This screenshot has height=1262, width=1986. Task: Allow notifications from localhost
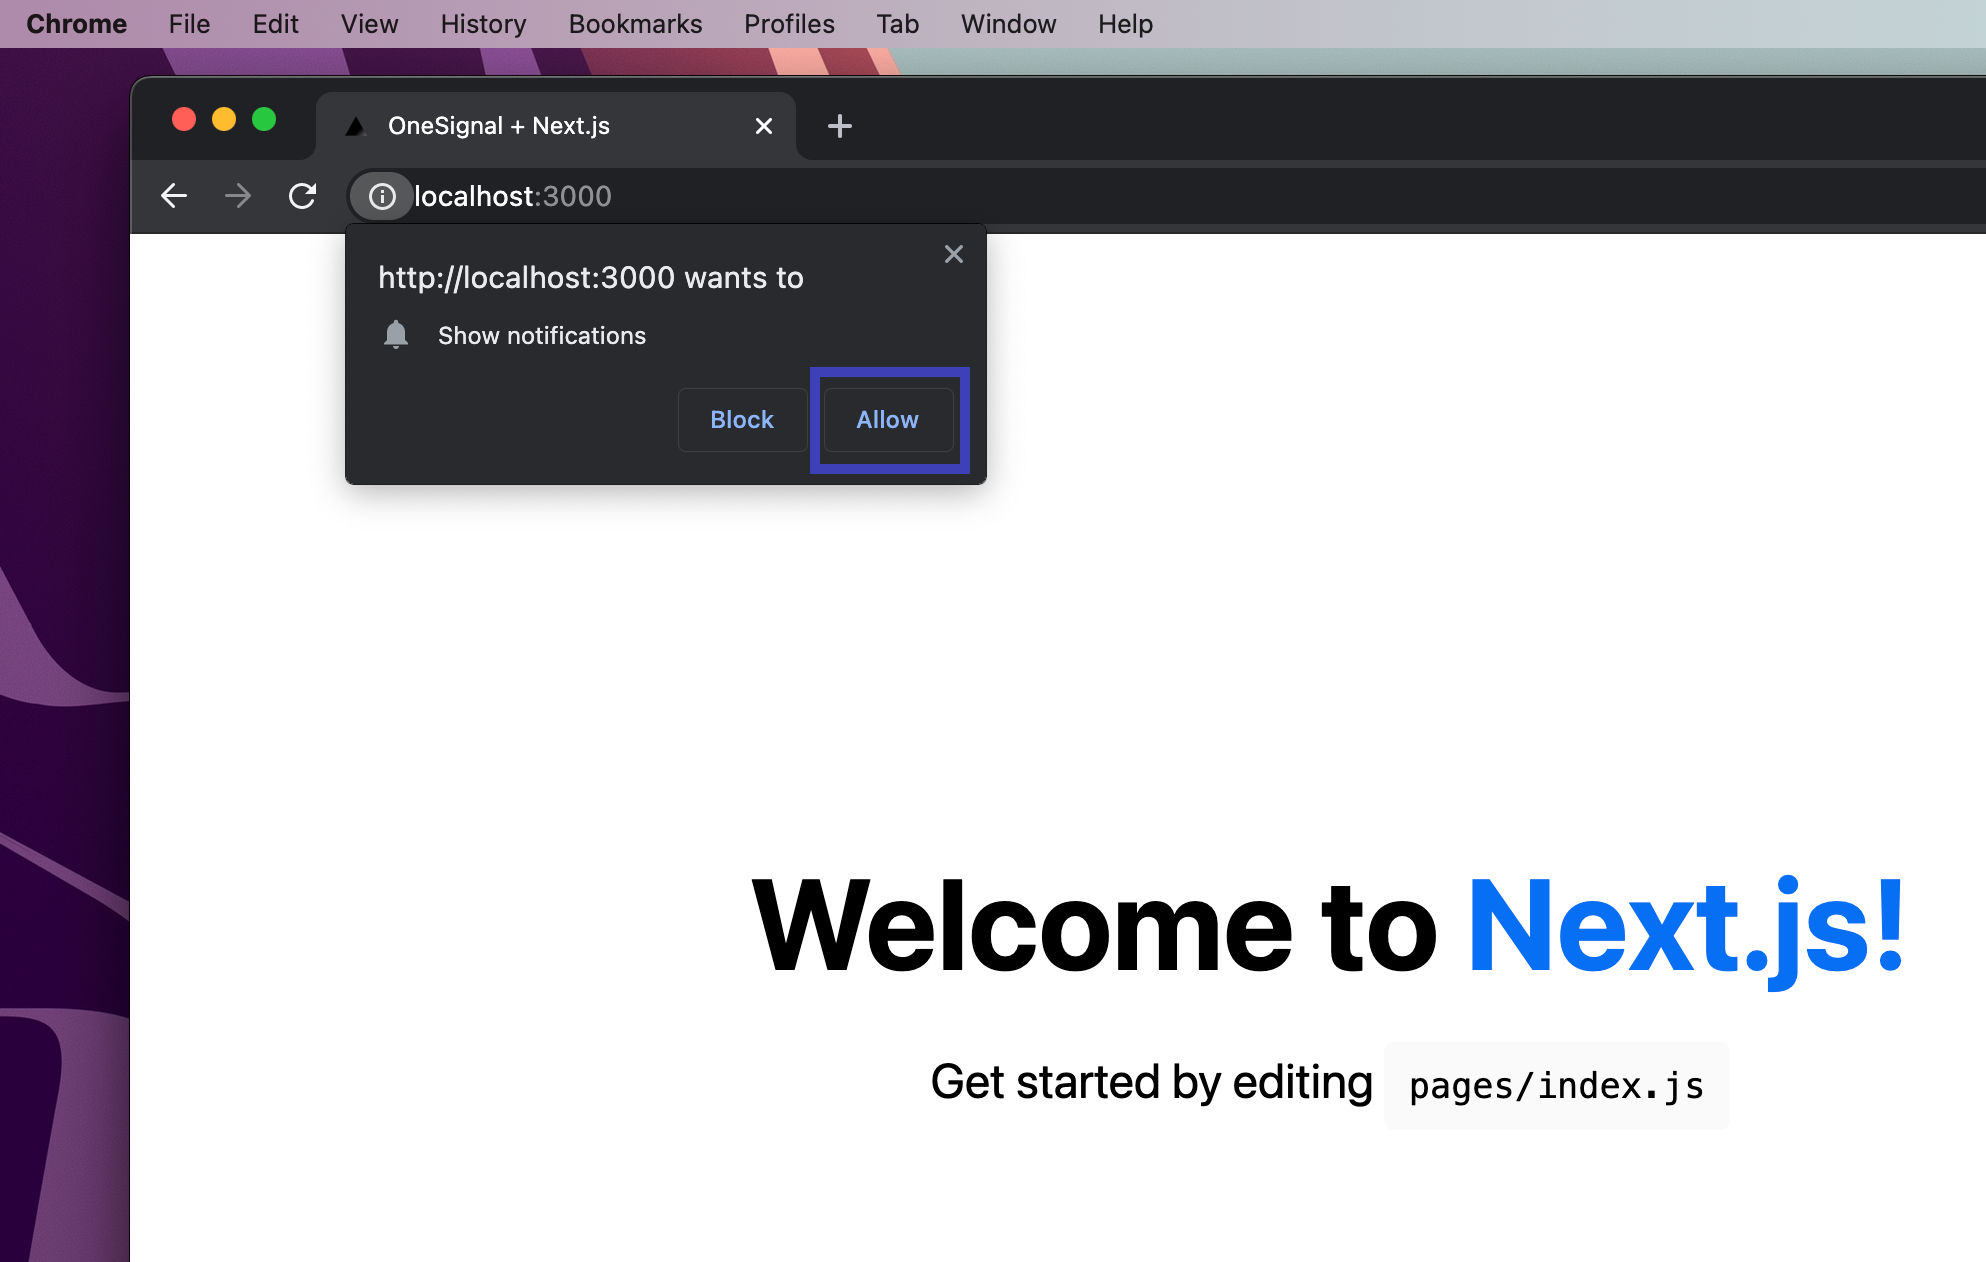[x=888, y=420]
